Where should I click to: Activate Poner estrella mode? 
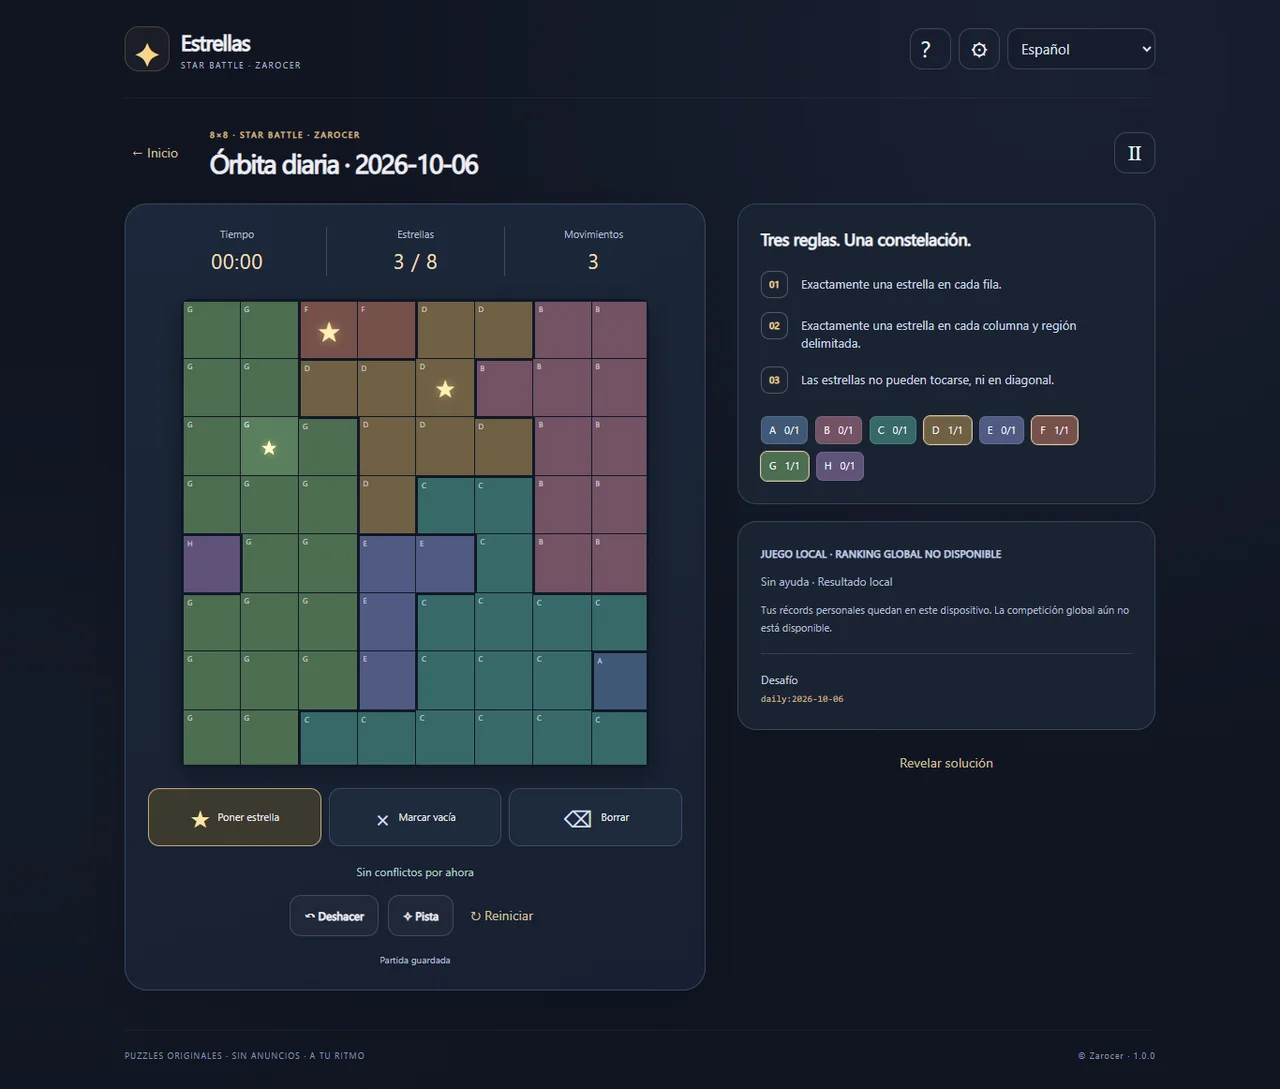[234, 817]
